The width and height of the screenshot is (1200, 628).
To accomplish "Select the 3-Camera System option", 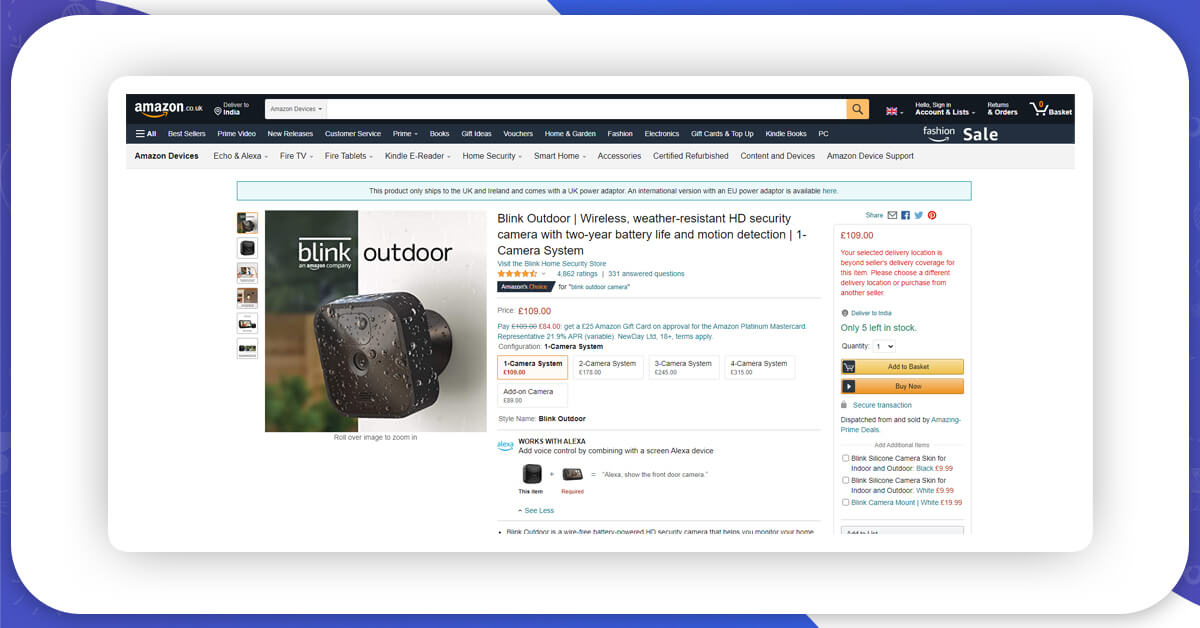I will click(684, 367).
